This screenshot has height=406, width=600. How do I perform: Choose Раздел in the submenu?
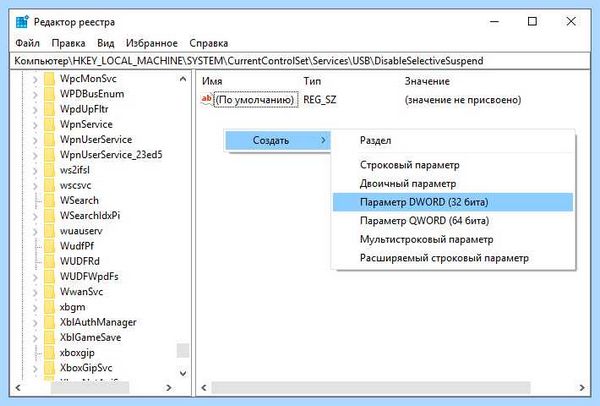[x=453, y=140]
